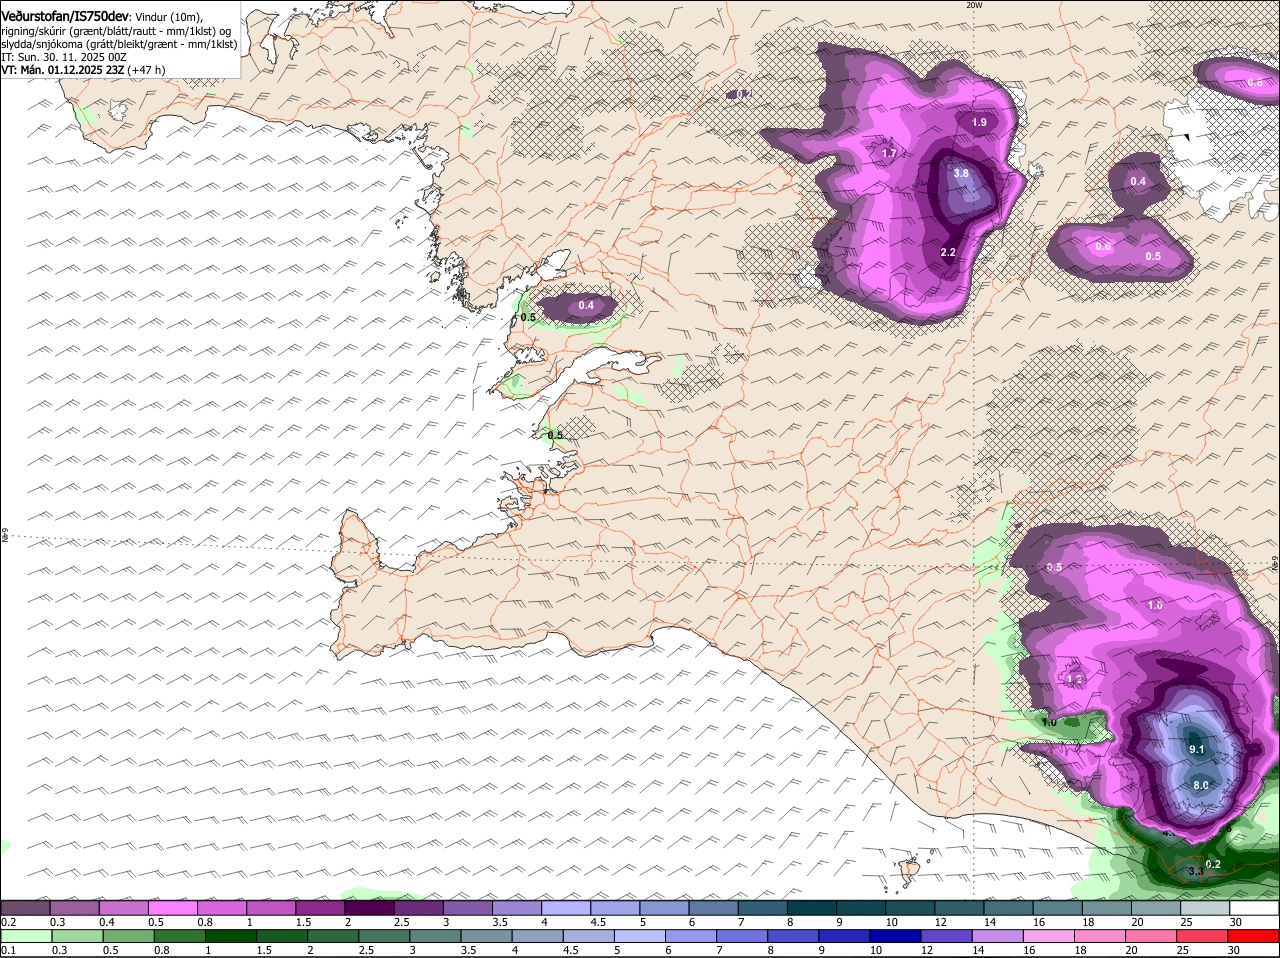Click the 1.9 precipitation value label

click(979, 122)
